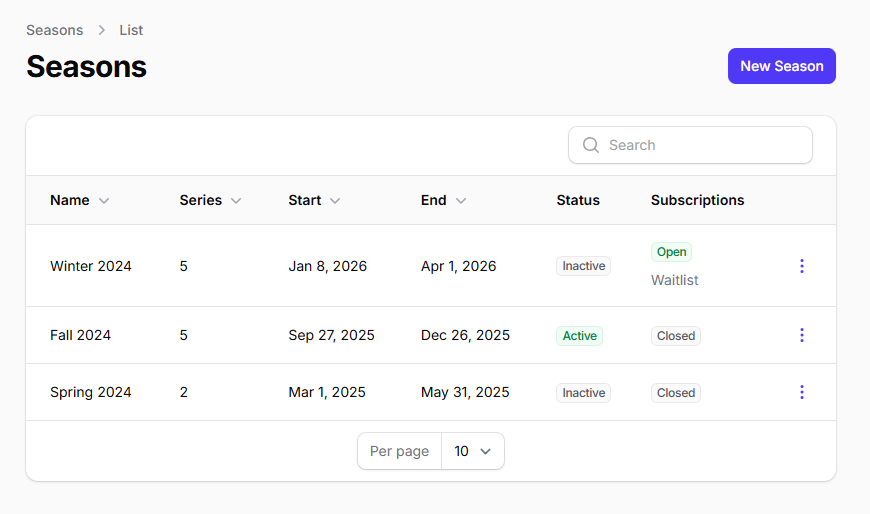Open the Fall 2024 season row
This screenshot has height=514, width=870.
click(80, 335)
